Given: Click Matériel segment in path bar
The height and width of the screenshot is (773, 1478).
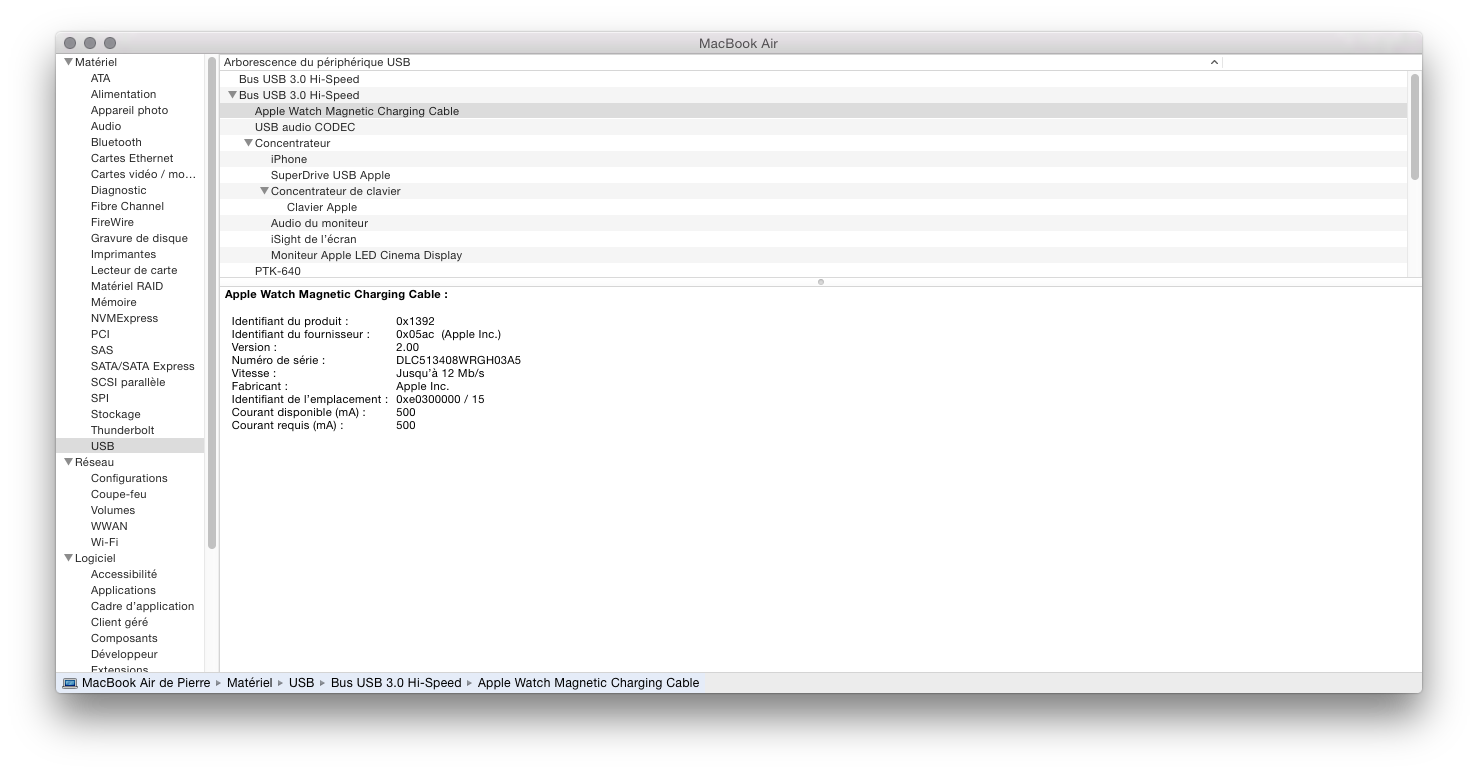Looking at the screenshot, I should click(x=249, y=683).
